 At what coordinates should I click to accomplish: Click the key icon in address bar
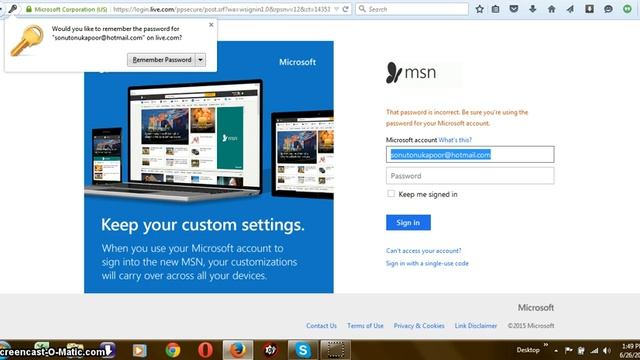[13, 9]
